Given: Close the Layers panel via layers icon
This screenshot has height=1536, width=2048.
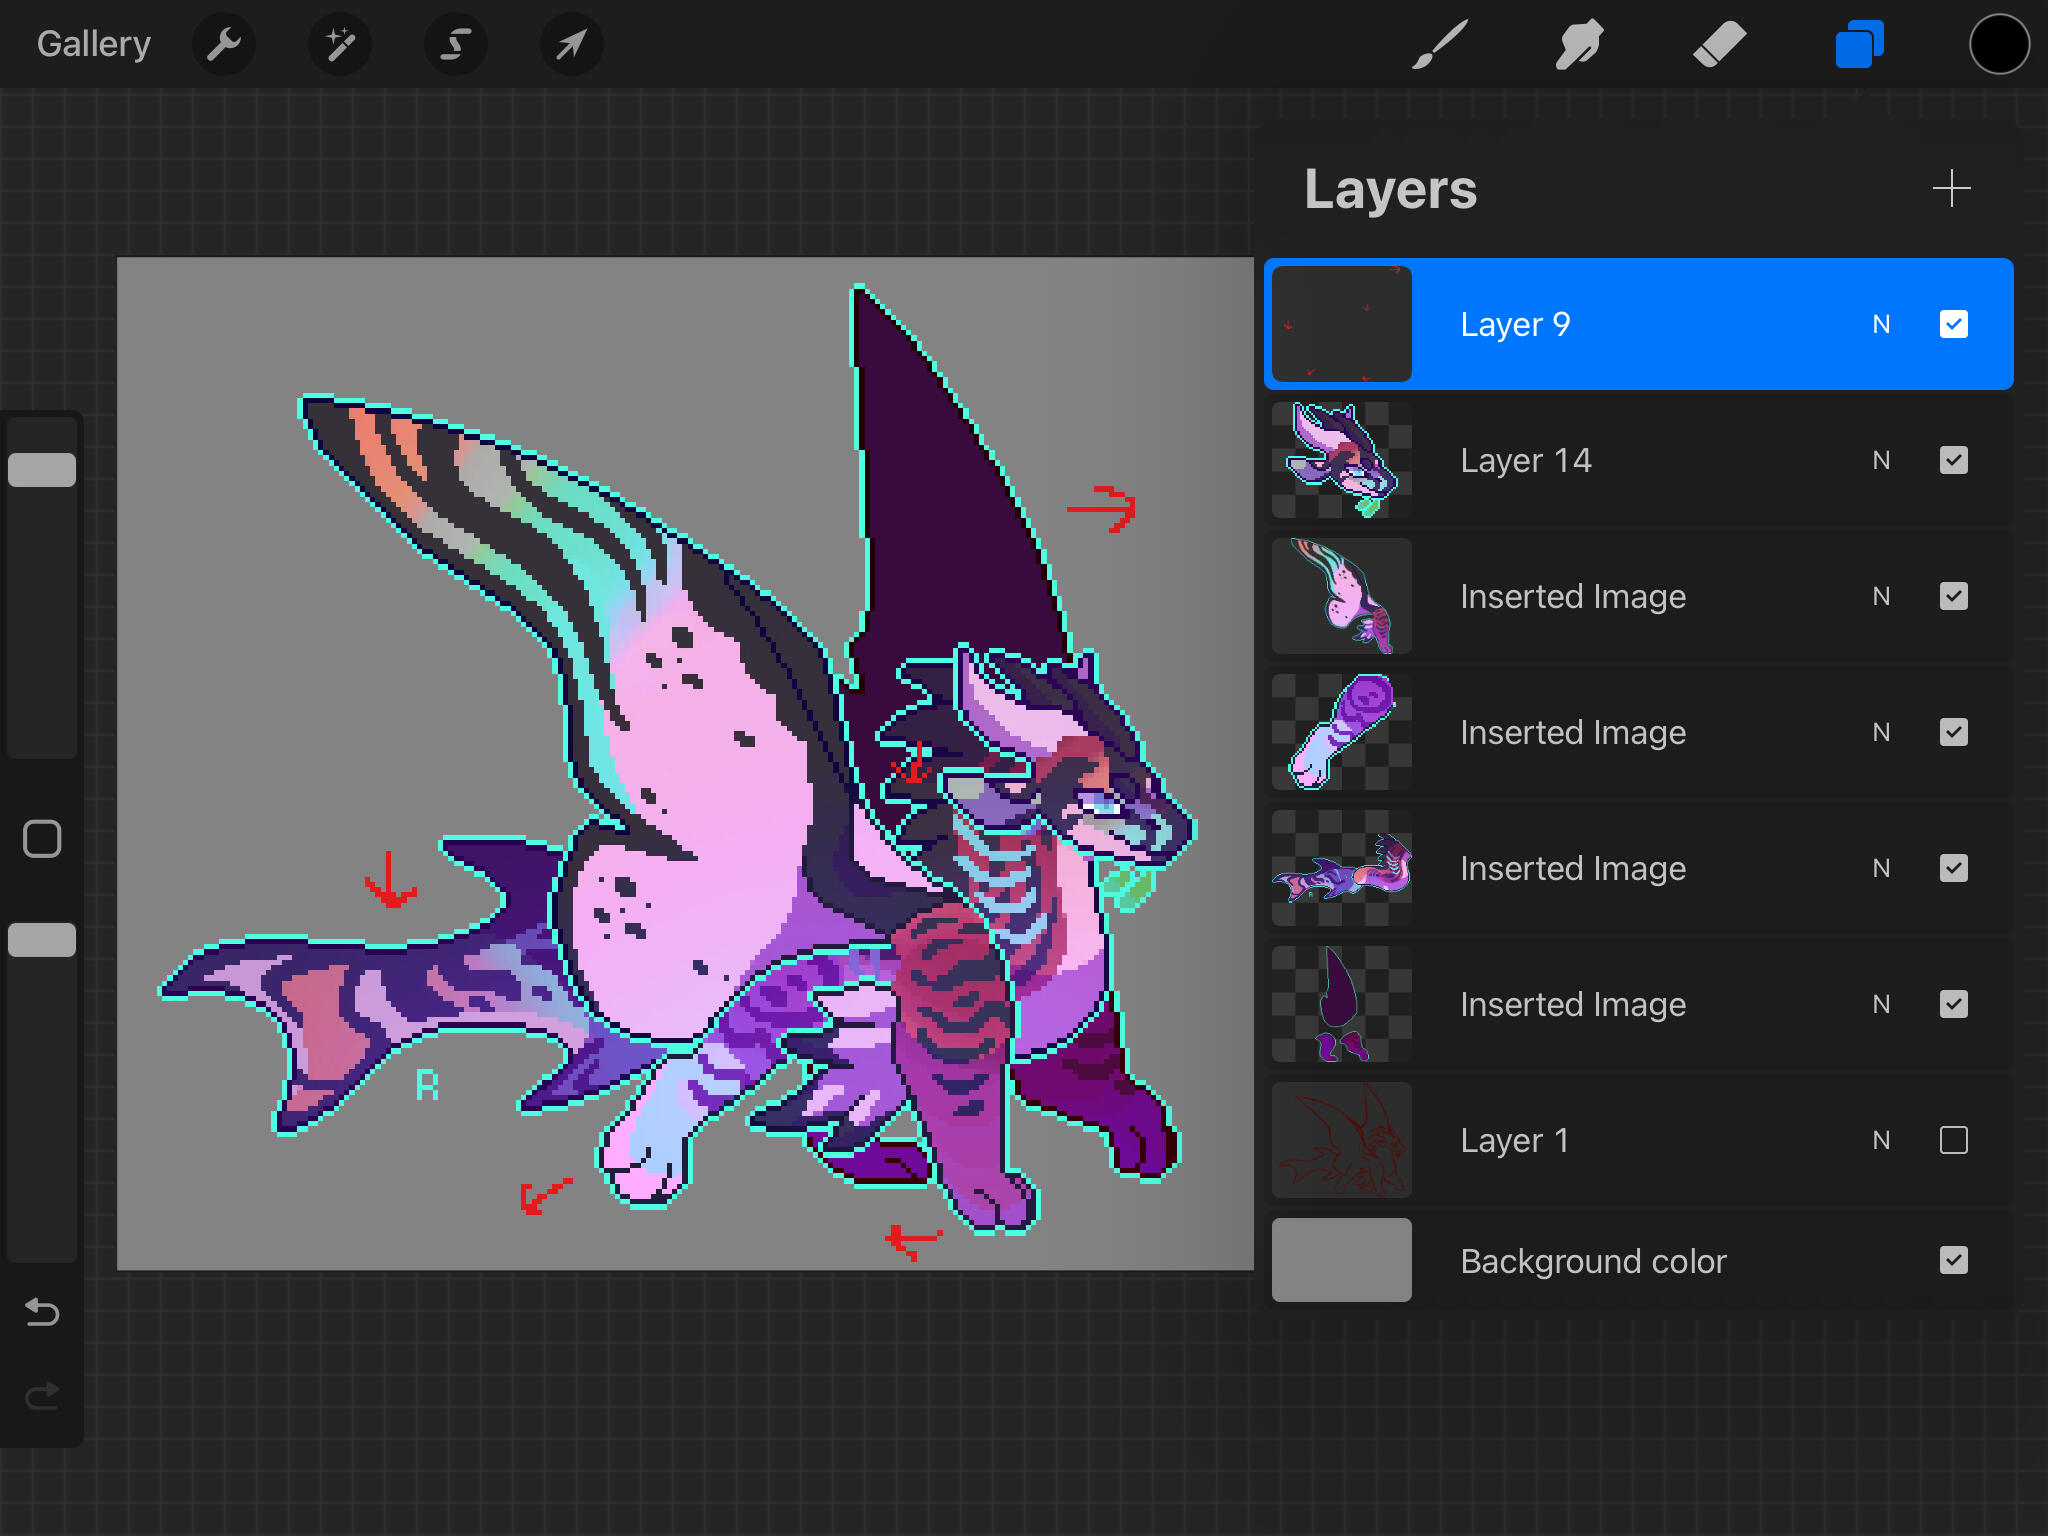Looking at the screenshot, I should (x=1859, y=44).
